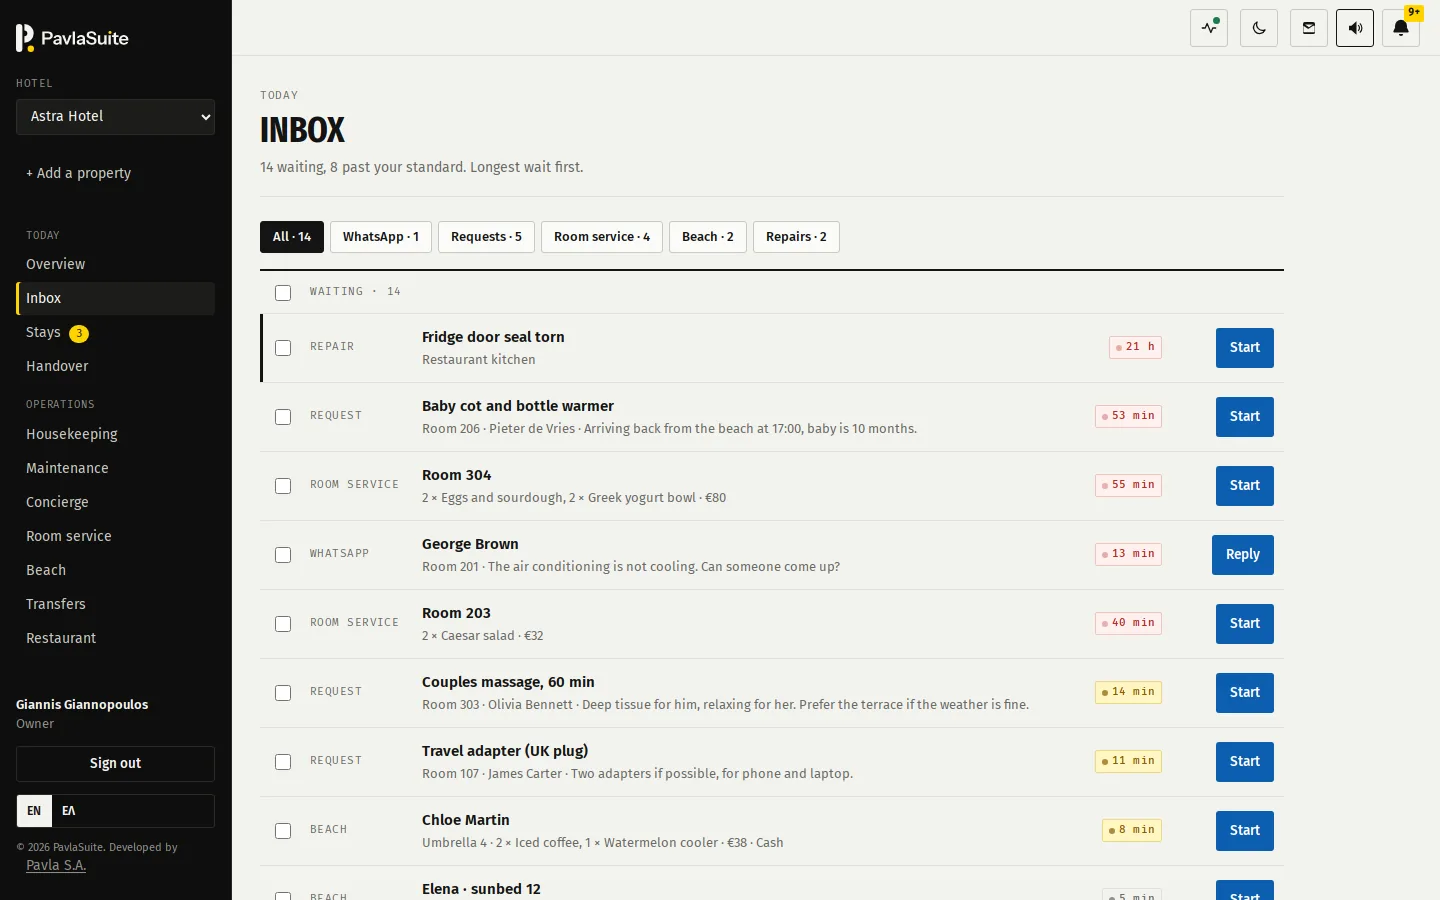Open Restaurant section
The height and width of the screenshot is (900, 1440).
(x=115, y=638)
